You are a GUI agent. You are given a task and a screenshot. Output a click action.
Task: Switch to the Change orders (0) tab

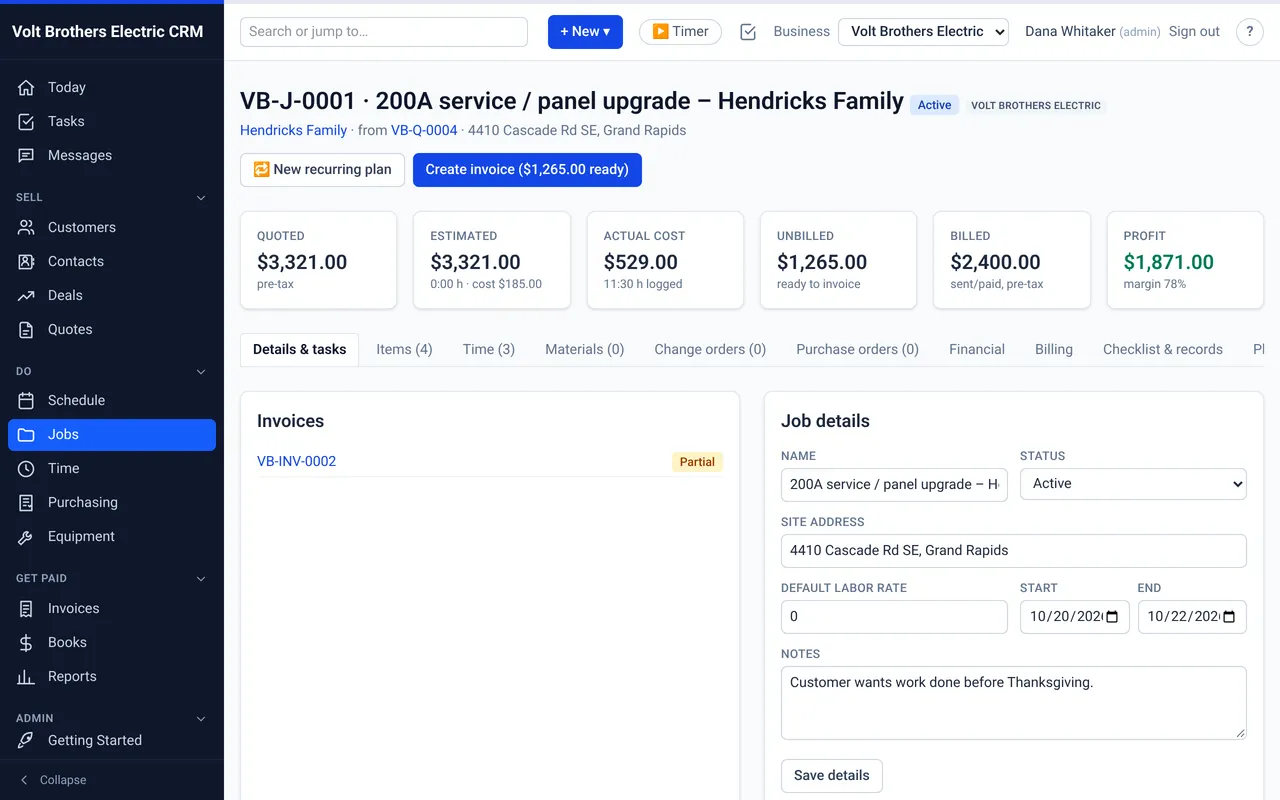710,349
